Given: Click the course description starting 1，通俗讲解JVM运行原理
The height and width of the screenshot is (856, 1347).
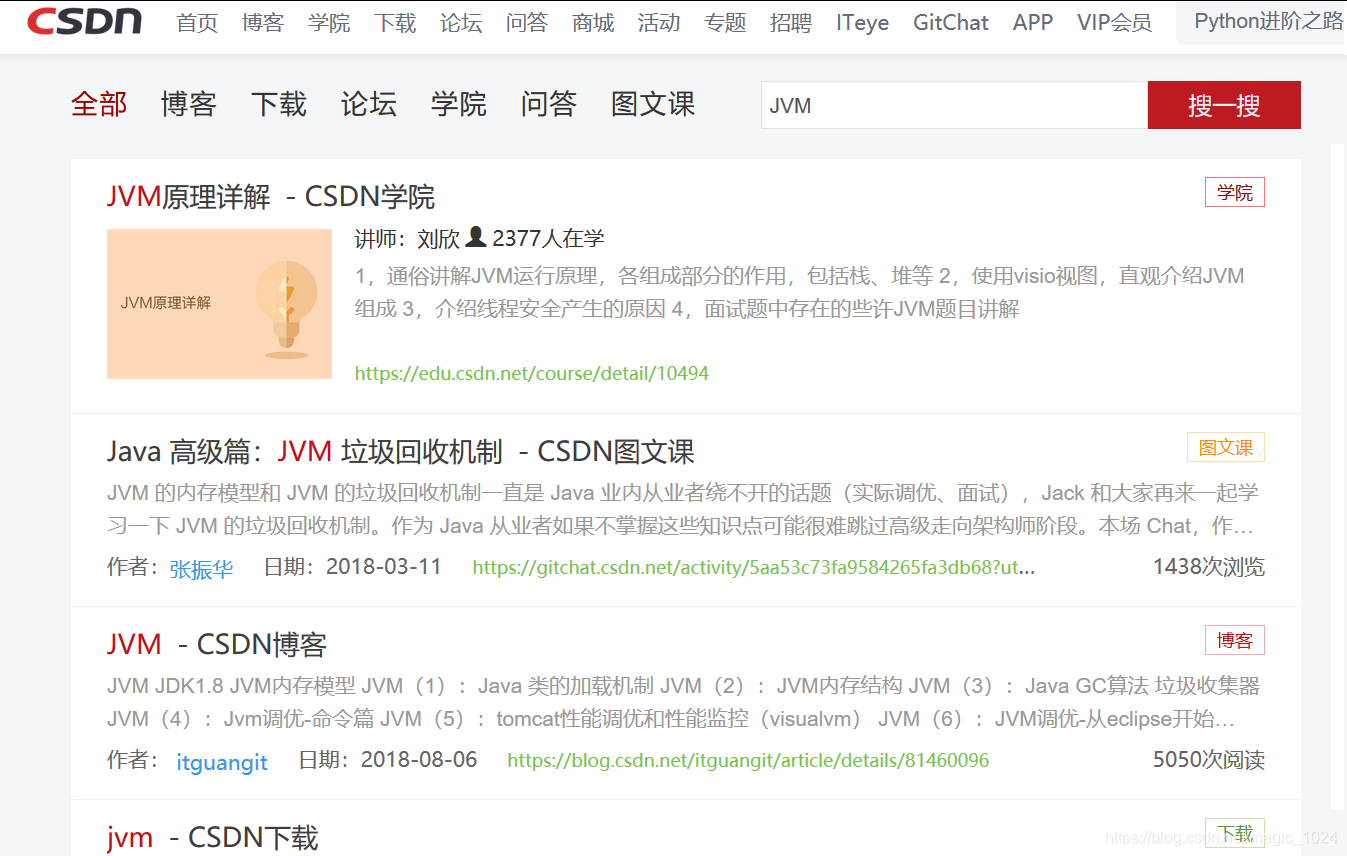Looking at the screenshot, I should click(800, 292).
